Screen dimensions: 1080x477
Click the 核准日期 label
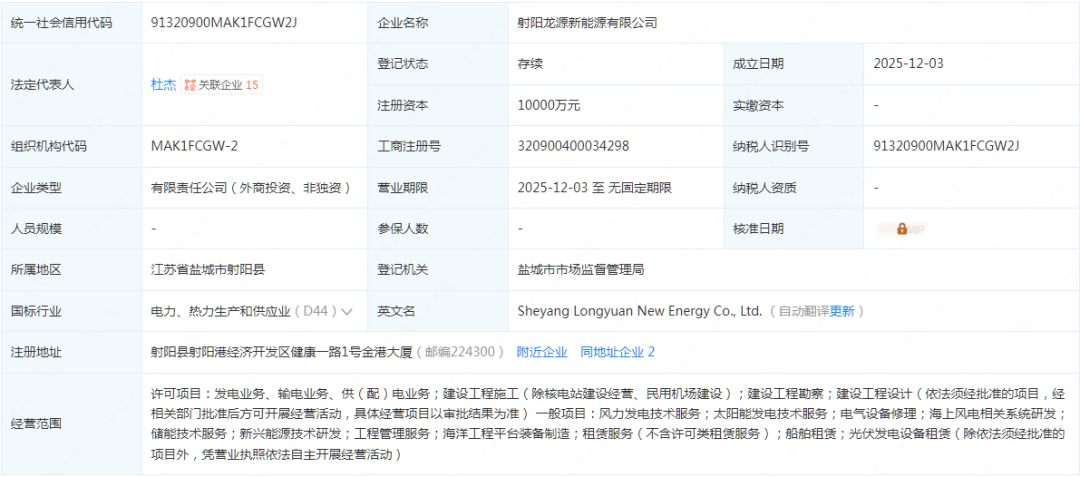click(x=758, y=229)
